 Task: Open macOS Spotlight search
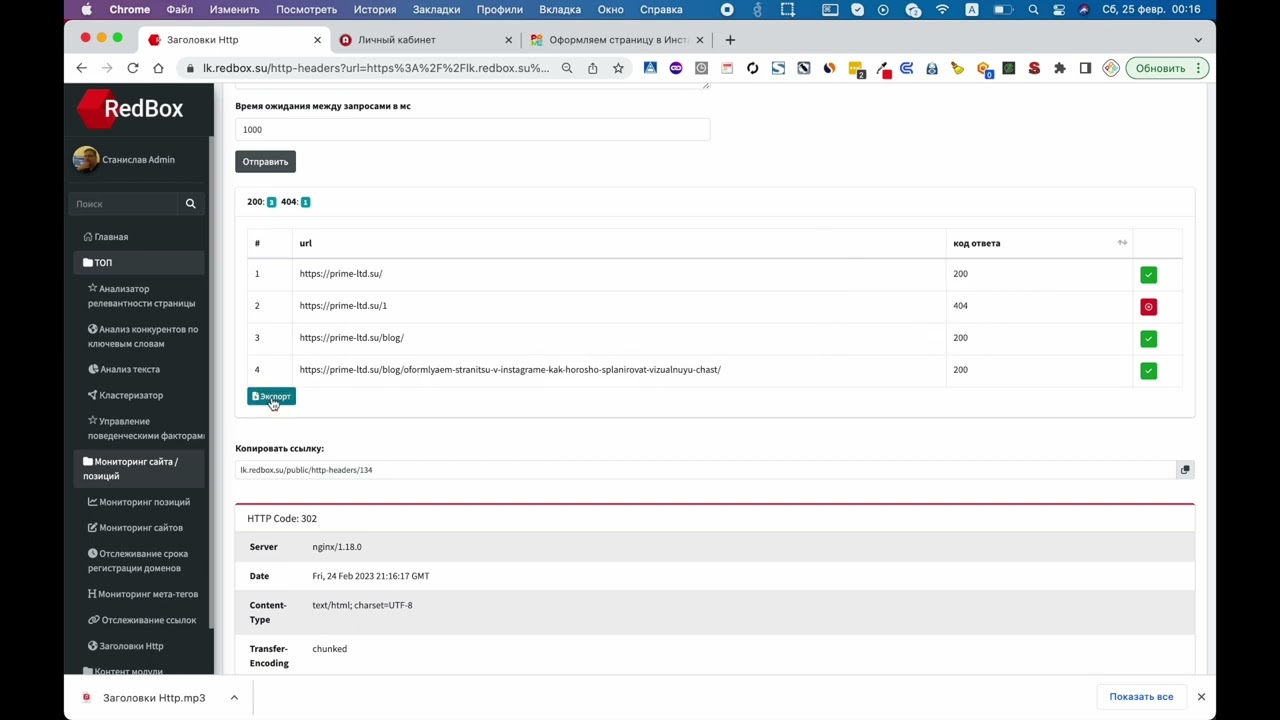pyautogui.click(x=1033, y=9)
